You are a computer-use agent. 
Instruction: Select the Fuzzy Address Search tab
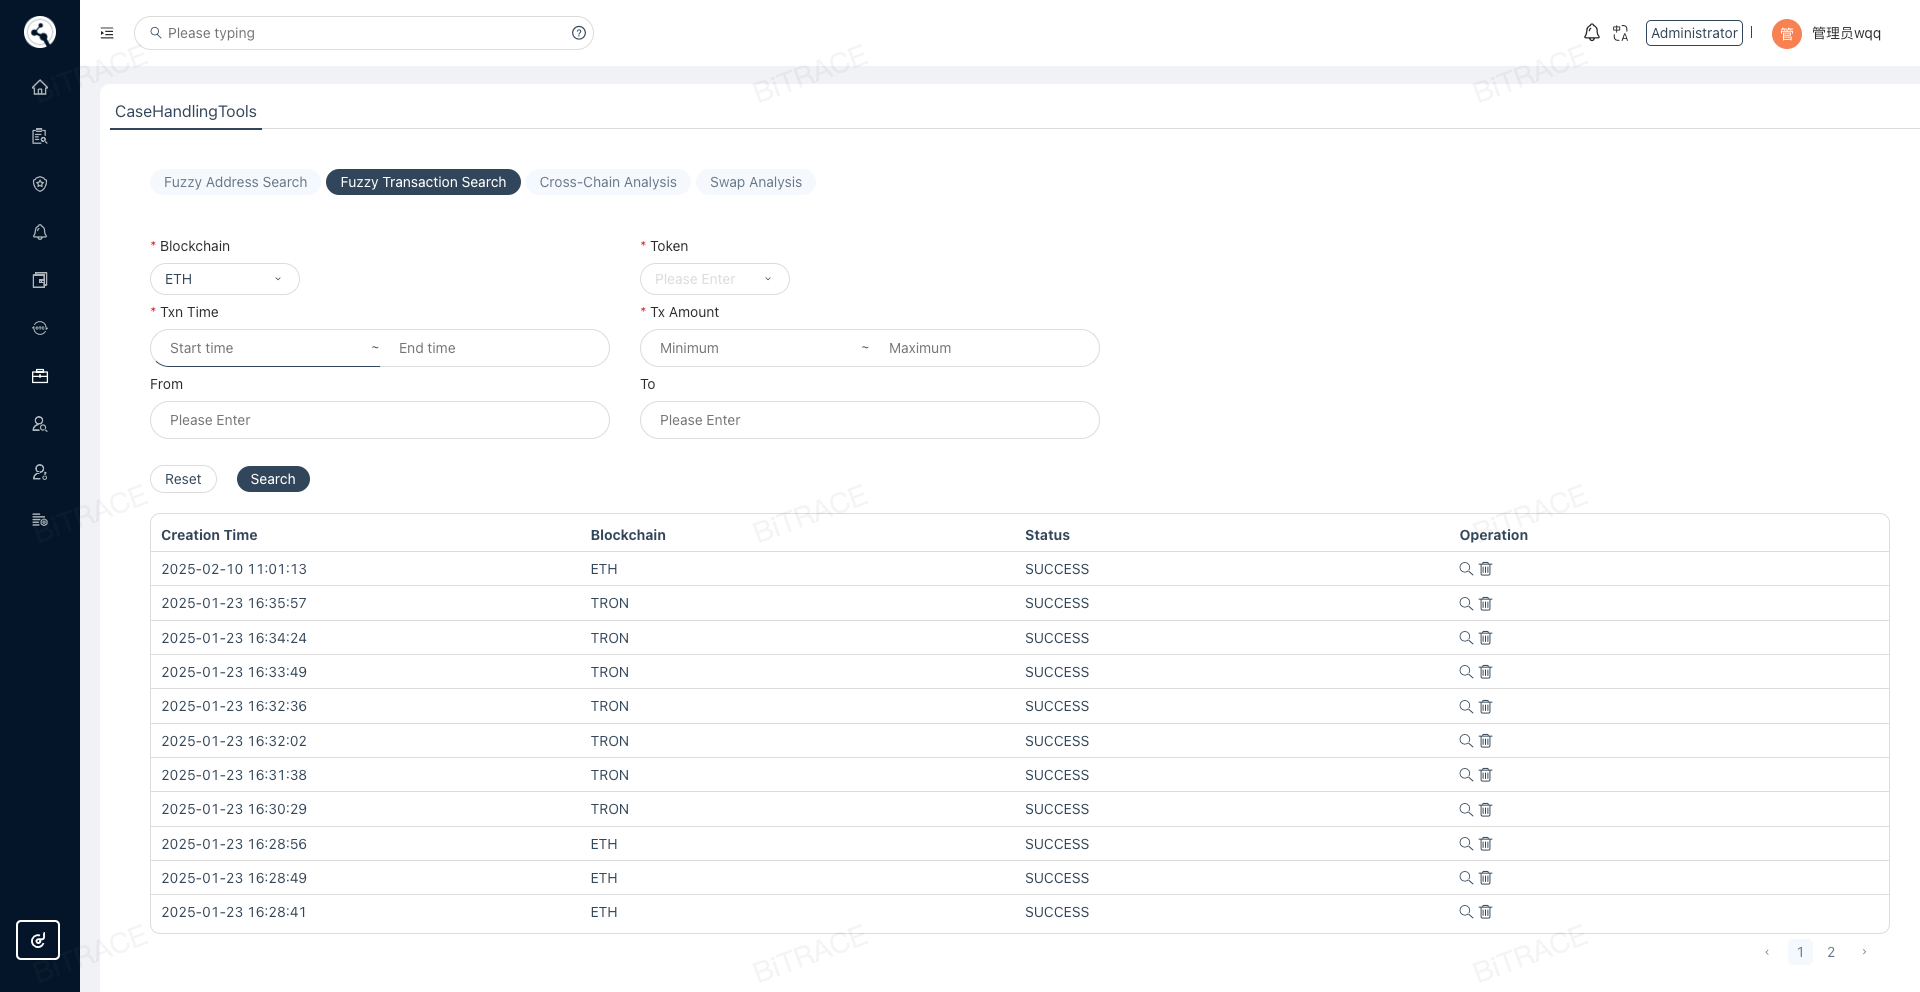[235, 182]
